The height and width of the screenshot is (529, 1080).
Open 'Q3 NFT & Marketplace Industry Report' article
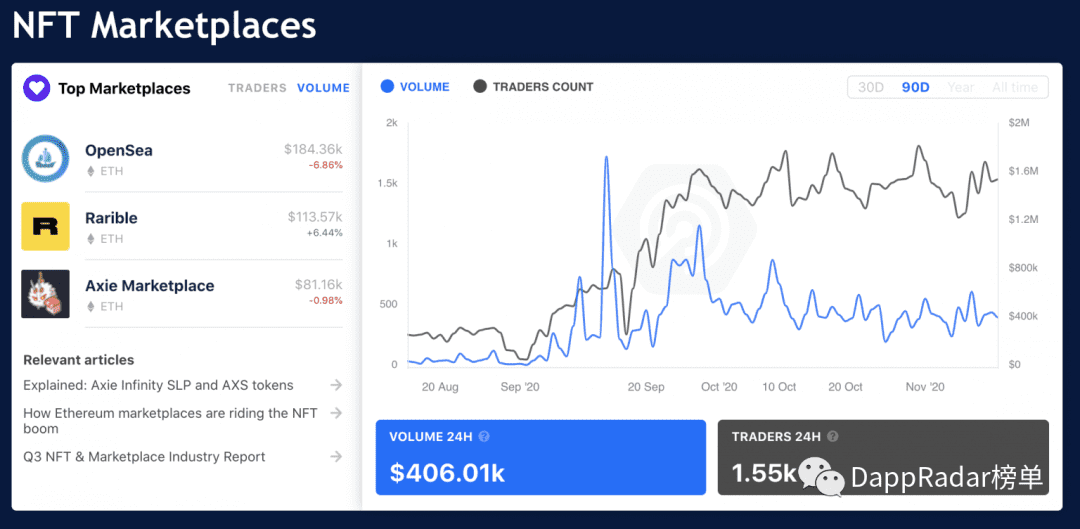point(144,457)
